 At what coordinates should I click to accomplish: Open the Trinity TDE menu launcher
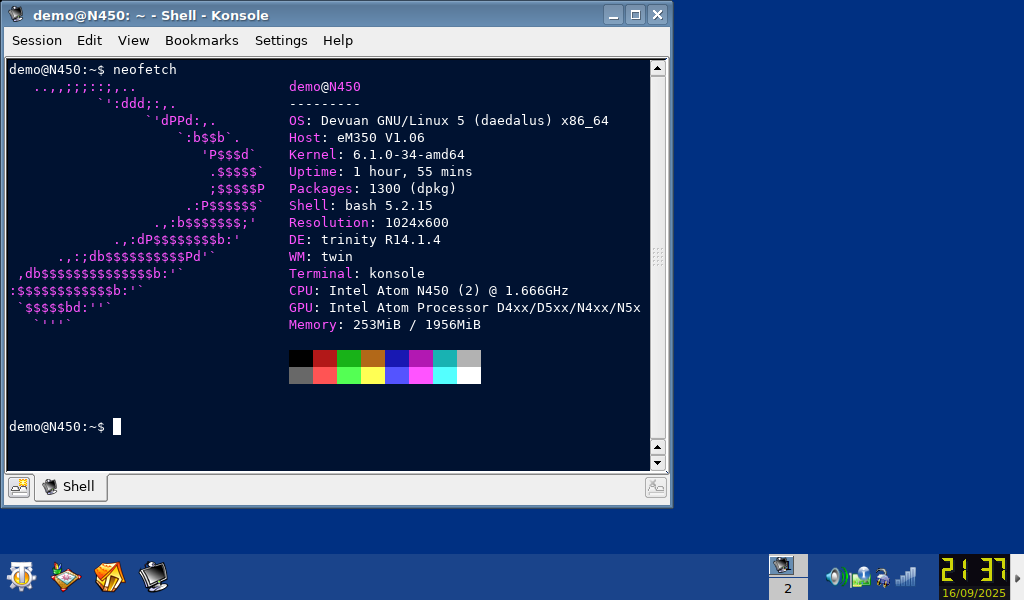click(x=21, y=576)
